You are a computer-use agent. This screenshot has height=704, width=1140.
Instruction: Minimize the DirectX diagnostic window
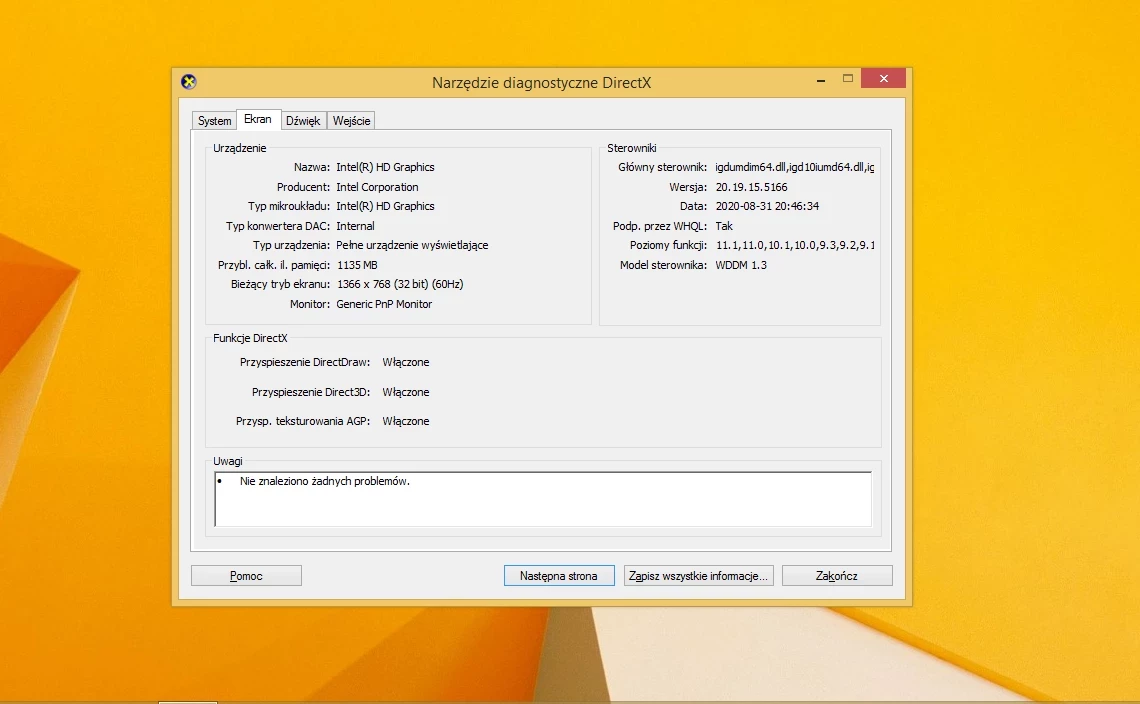point(821,79)
